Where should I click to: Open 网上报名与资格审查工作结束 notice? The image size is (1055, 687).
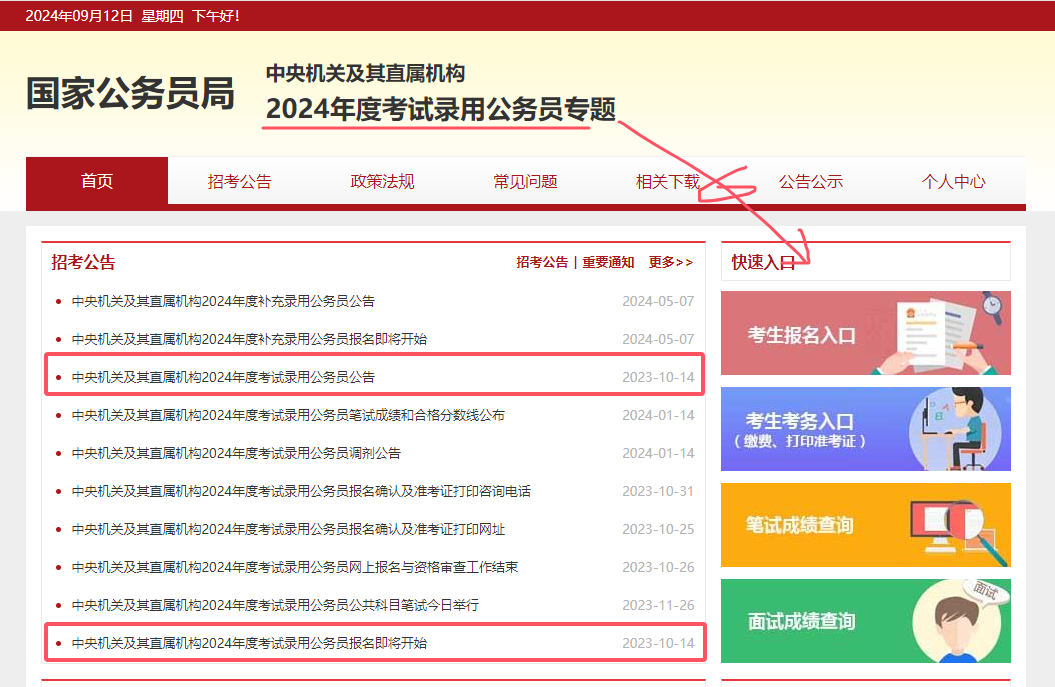tap(295, 567)
